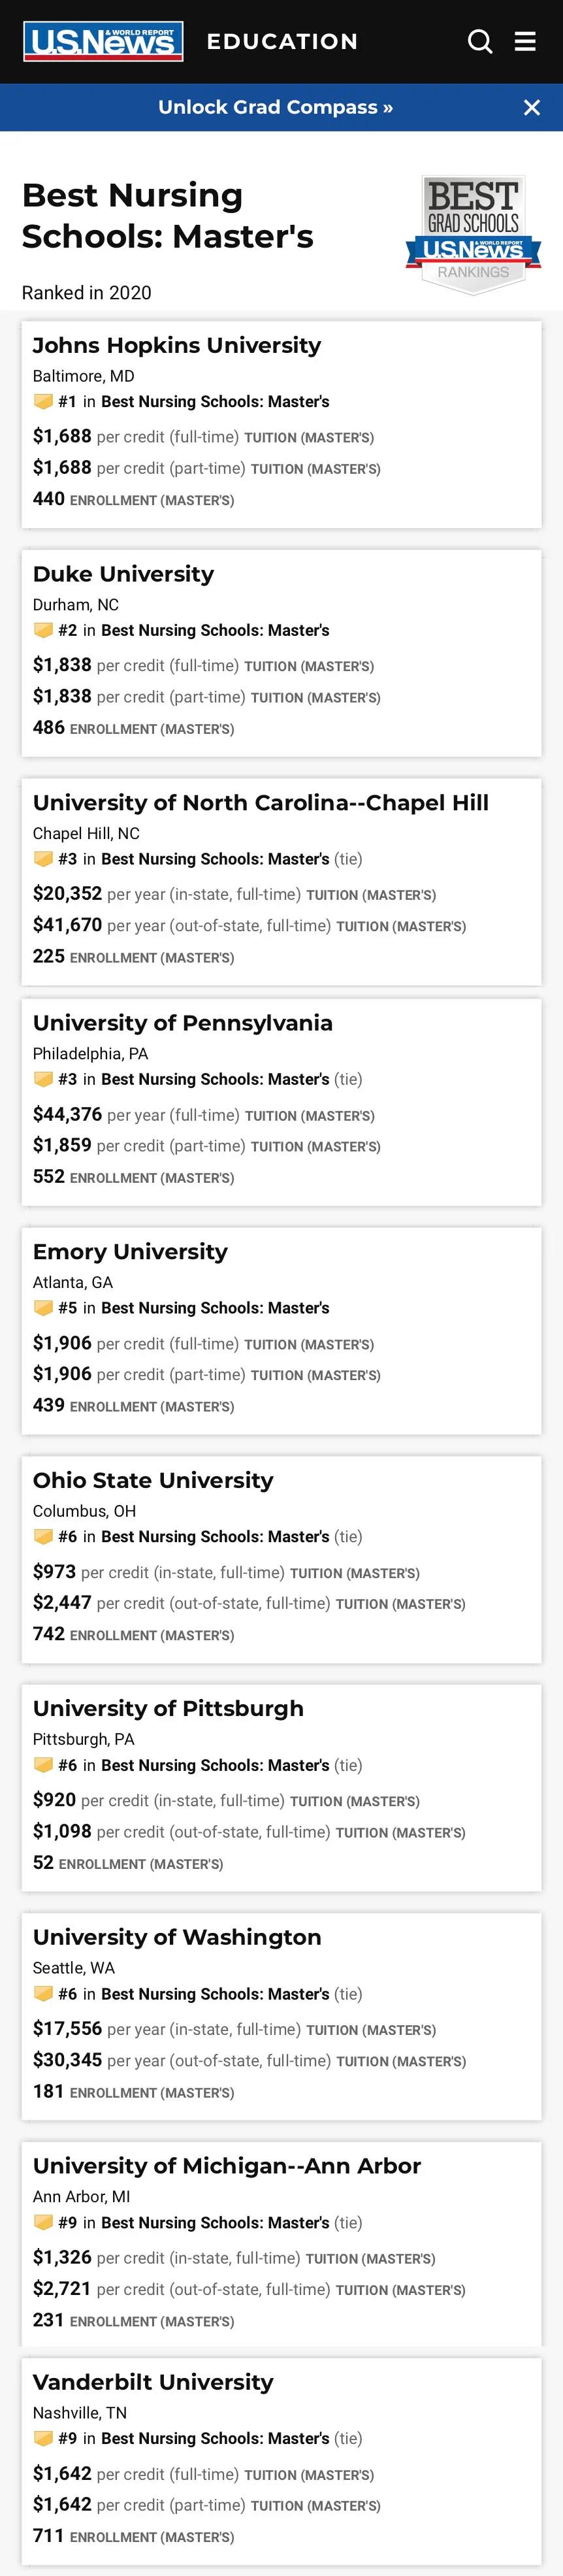Open the hamburger menu
This screenshot has height=2576, width=563.
coord(525,41)
